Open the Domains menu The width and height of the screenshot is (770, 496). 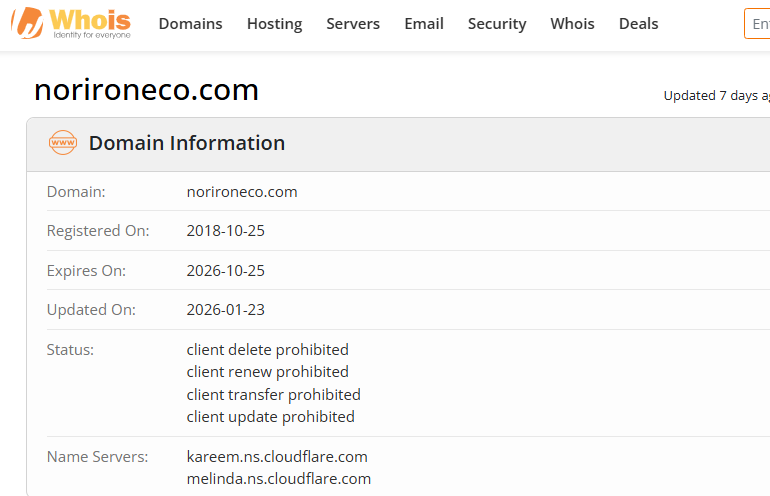click(x=190, y=24)
